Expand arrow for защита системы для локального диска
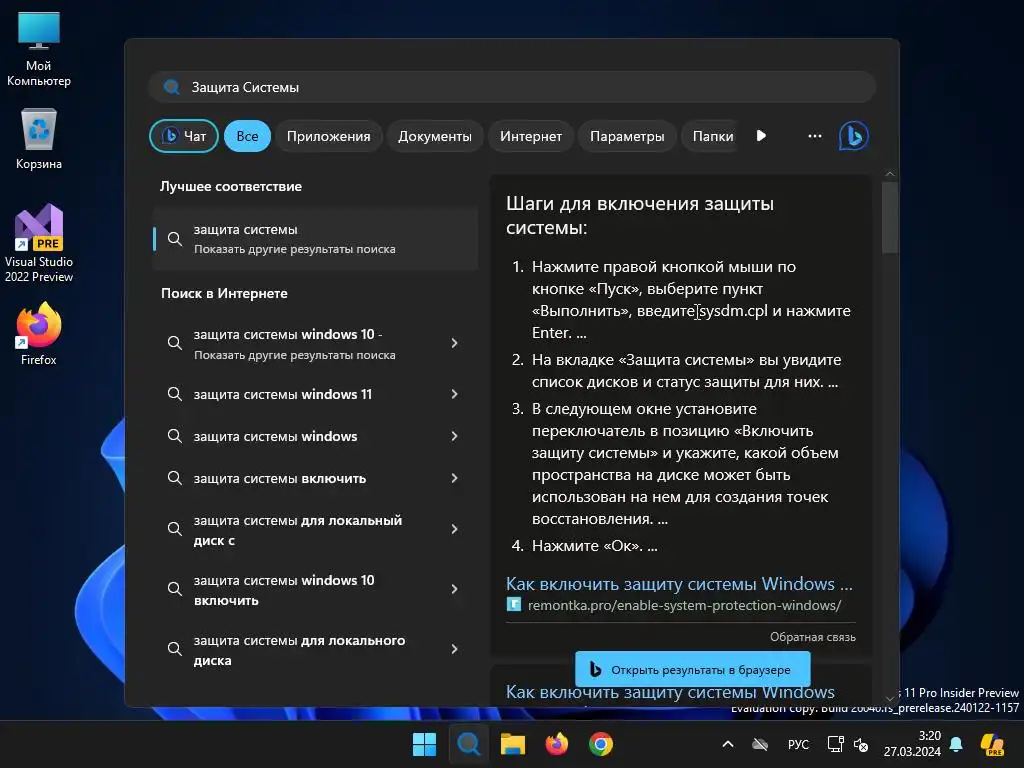The width and height of the screenshot is (1024, 768). 455,649
